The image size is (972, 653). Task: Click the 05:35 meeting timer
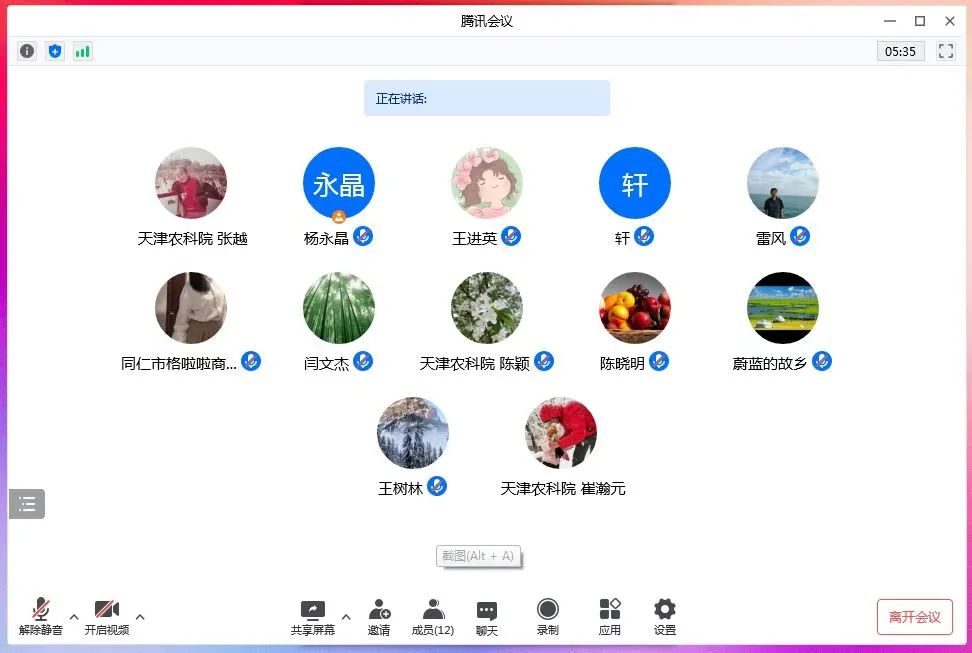point(900,51)
